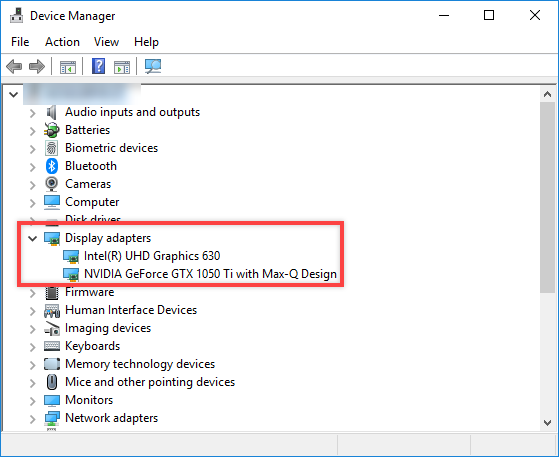Select the Network adapters category icon

[x=52, y=419]
